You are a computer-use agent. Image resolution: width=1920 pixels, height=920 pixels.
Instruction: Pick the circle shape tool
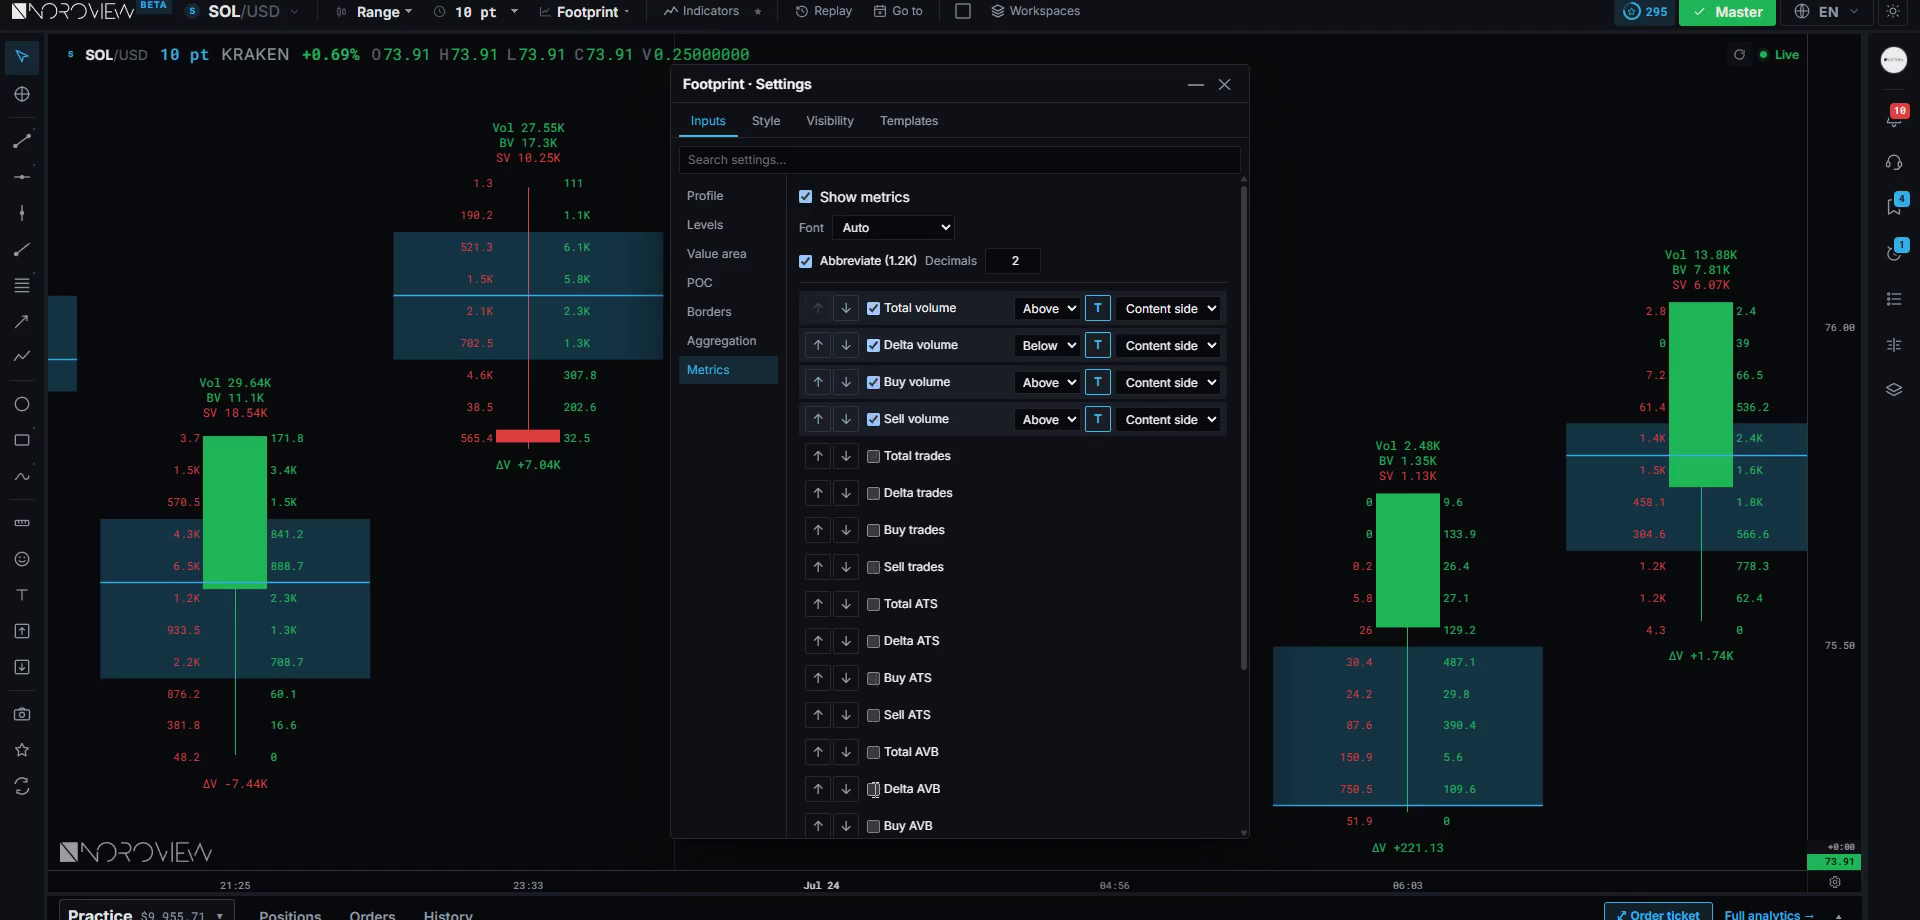pyautogui.click(x=22, y=404)
